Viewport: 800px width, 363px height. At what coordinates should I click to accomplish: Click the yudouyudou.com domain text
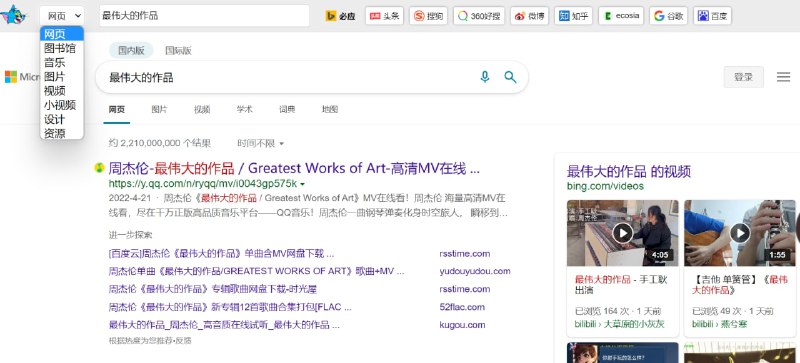pos(475,271)
